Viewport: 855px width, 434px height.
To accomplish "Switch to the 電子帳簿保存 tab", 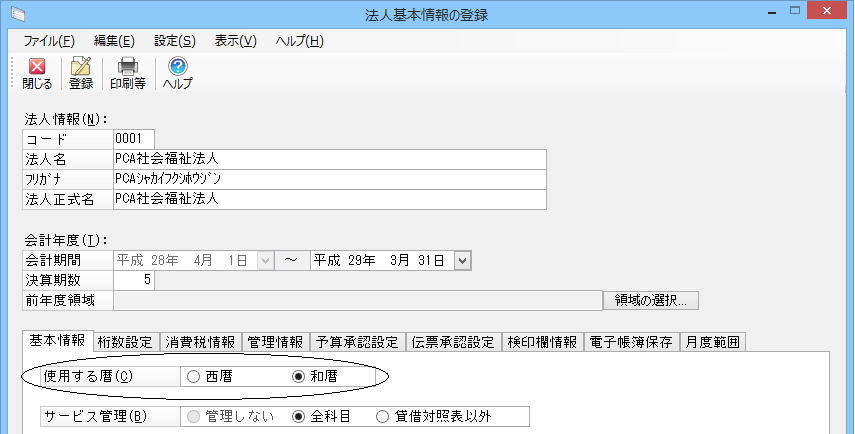I will click(x=632, y=342).
